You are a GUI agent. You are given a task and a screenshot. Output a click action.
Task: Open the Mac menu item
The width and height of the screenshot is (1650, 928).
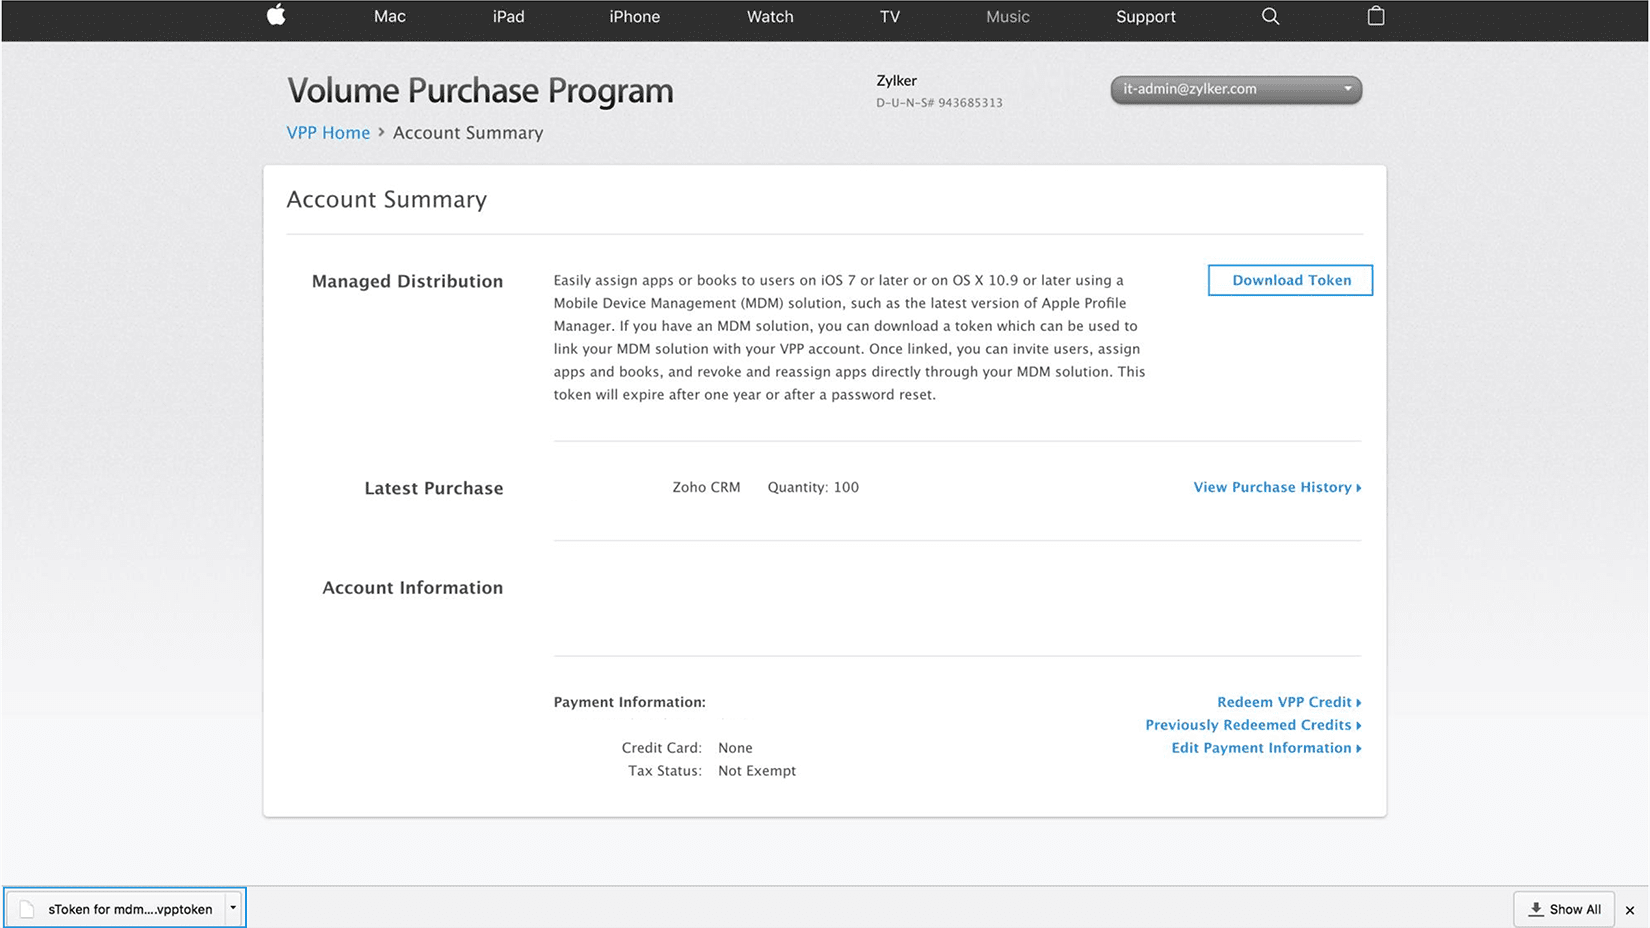tap(390, 17)
